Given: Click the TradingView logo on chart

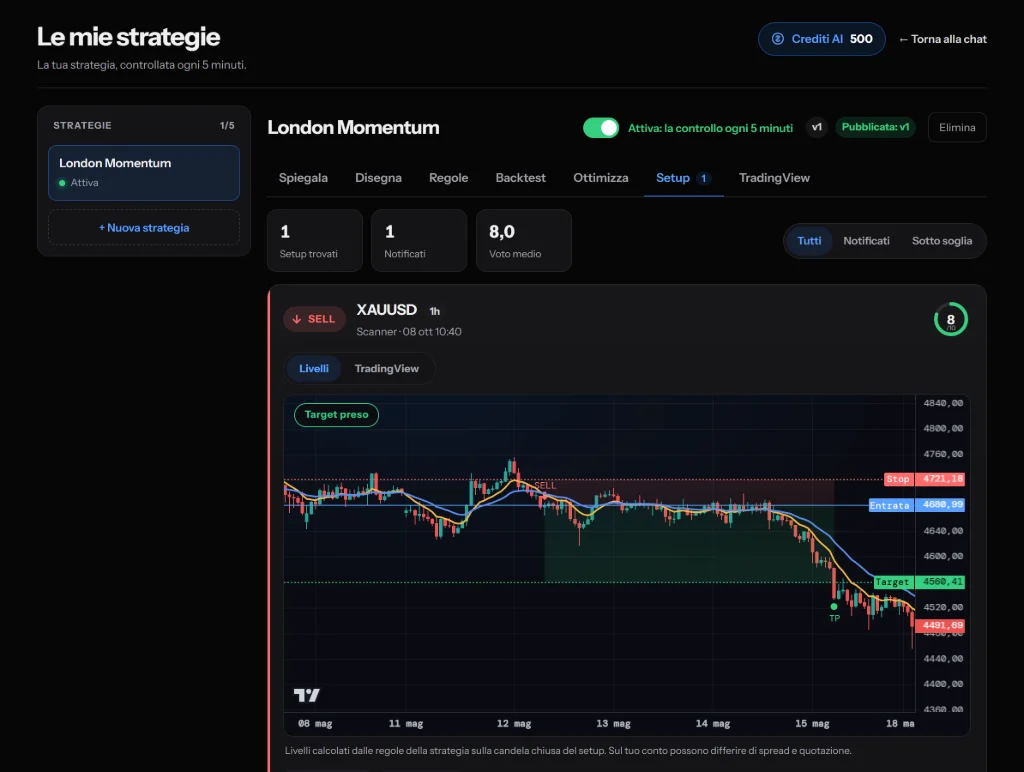Looking at the screenshot, I should (306, 695).
